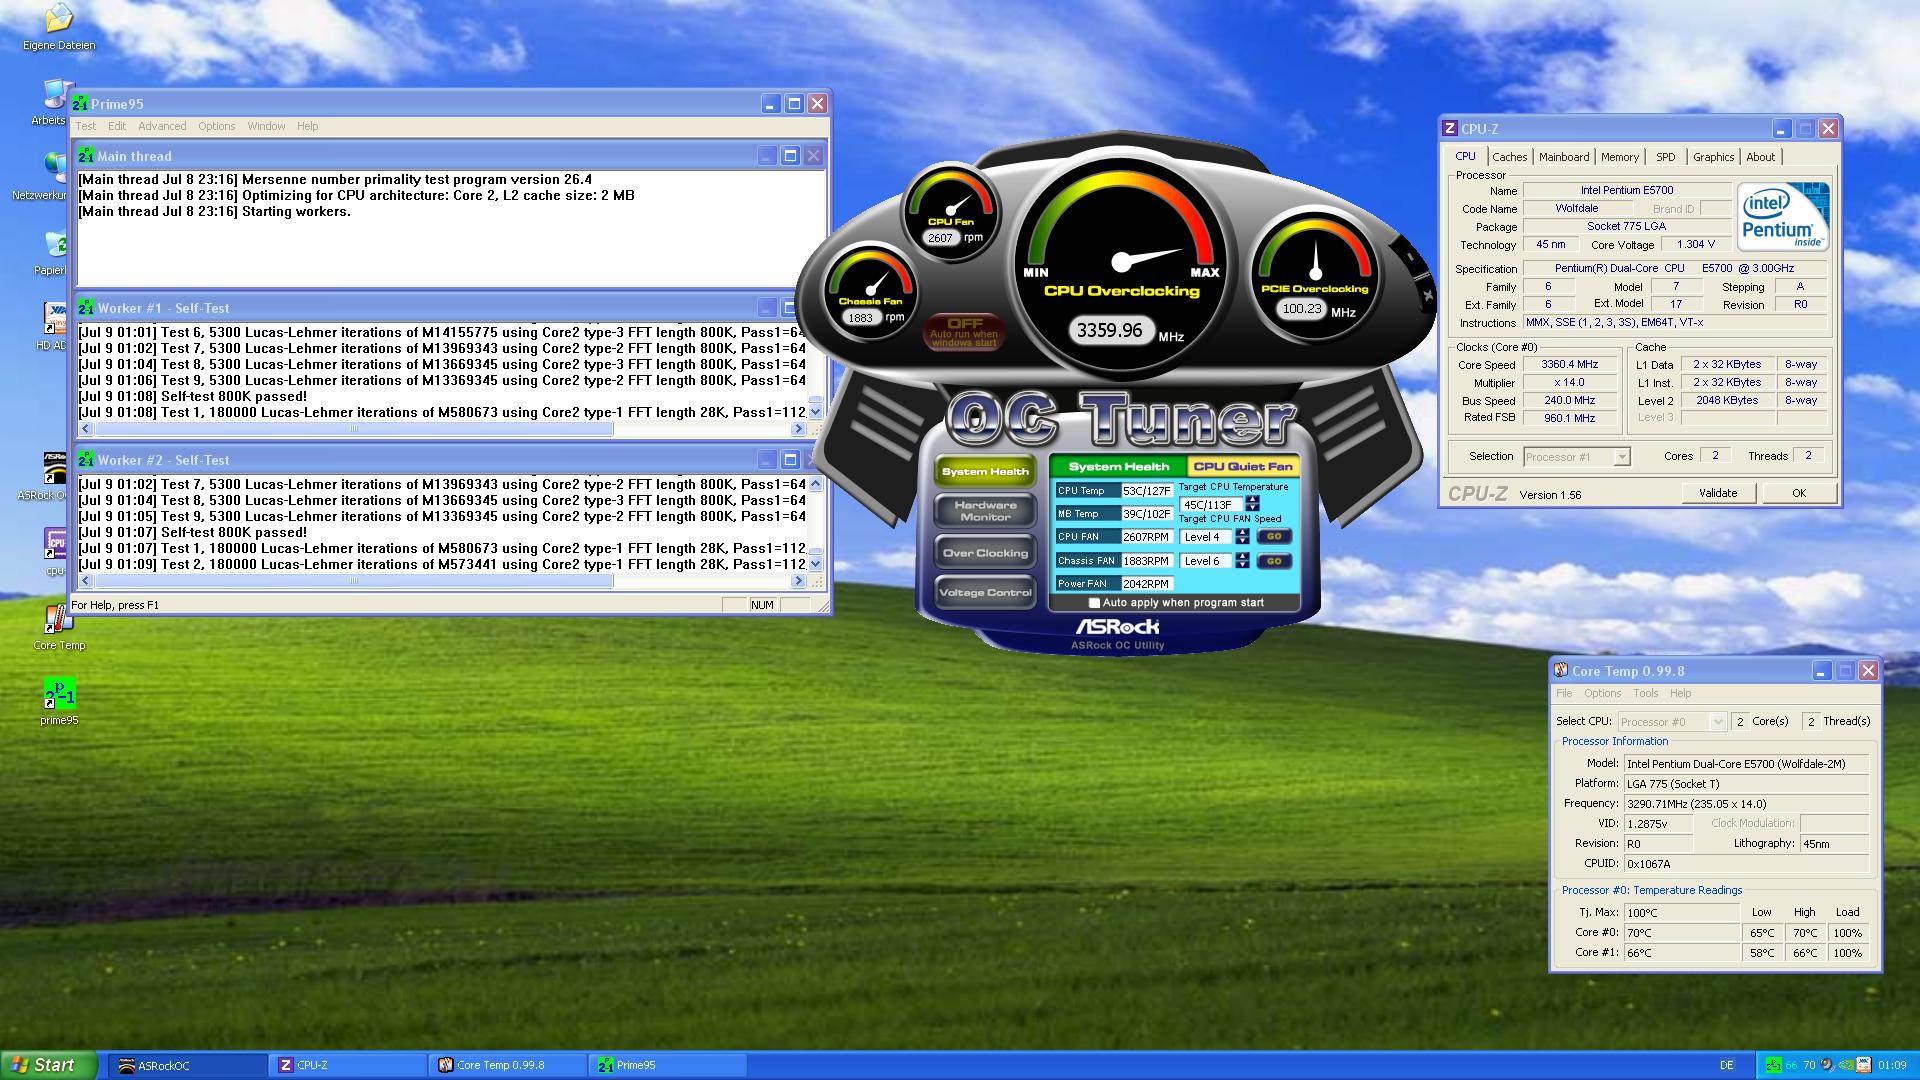Switch to the About tab in CPU-Z
The image size is (1920, 1080).
(1760, 157)
